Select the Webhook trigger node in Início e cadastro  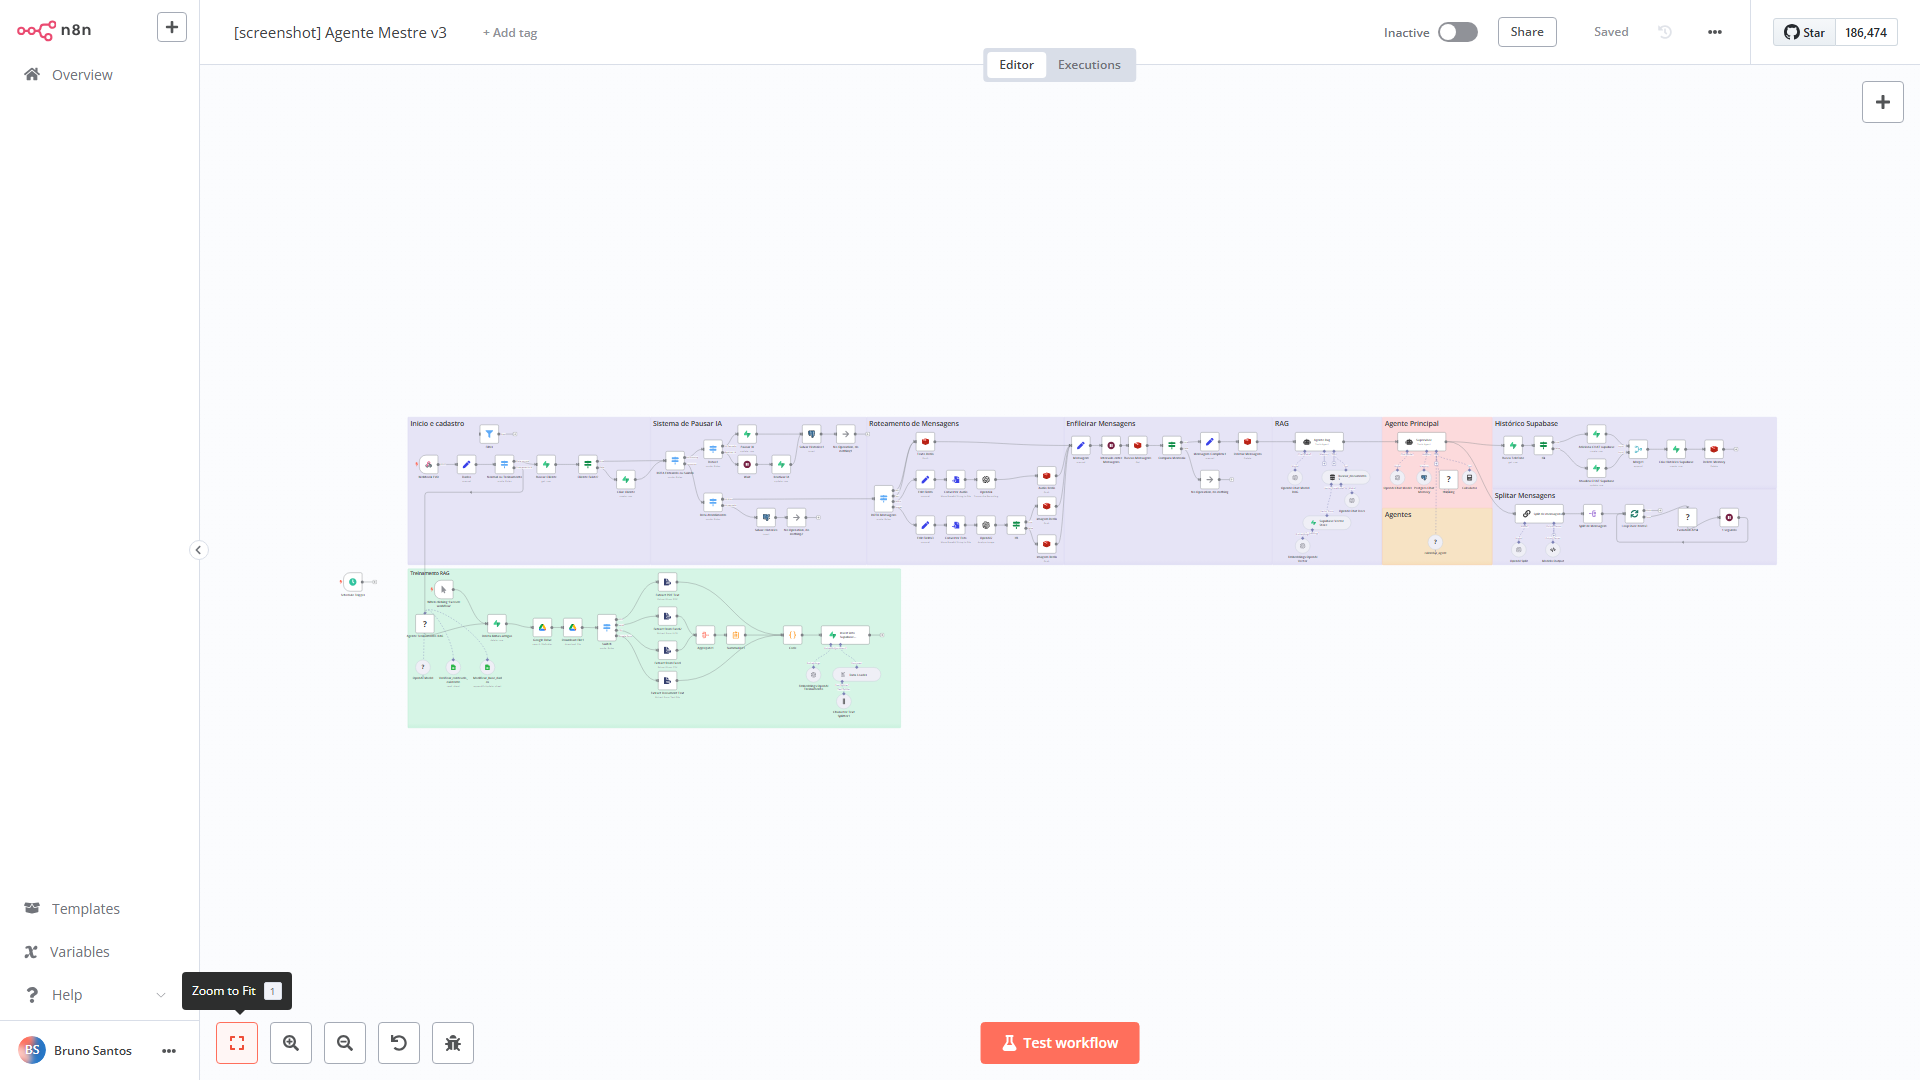tap(429, 464)
